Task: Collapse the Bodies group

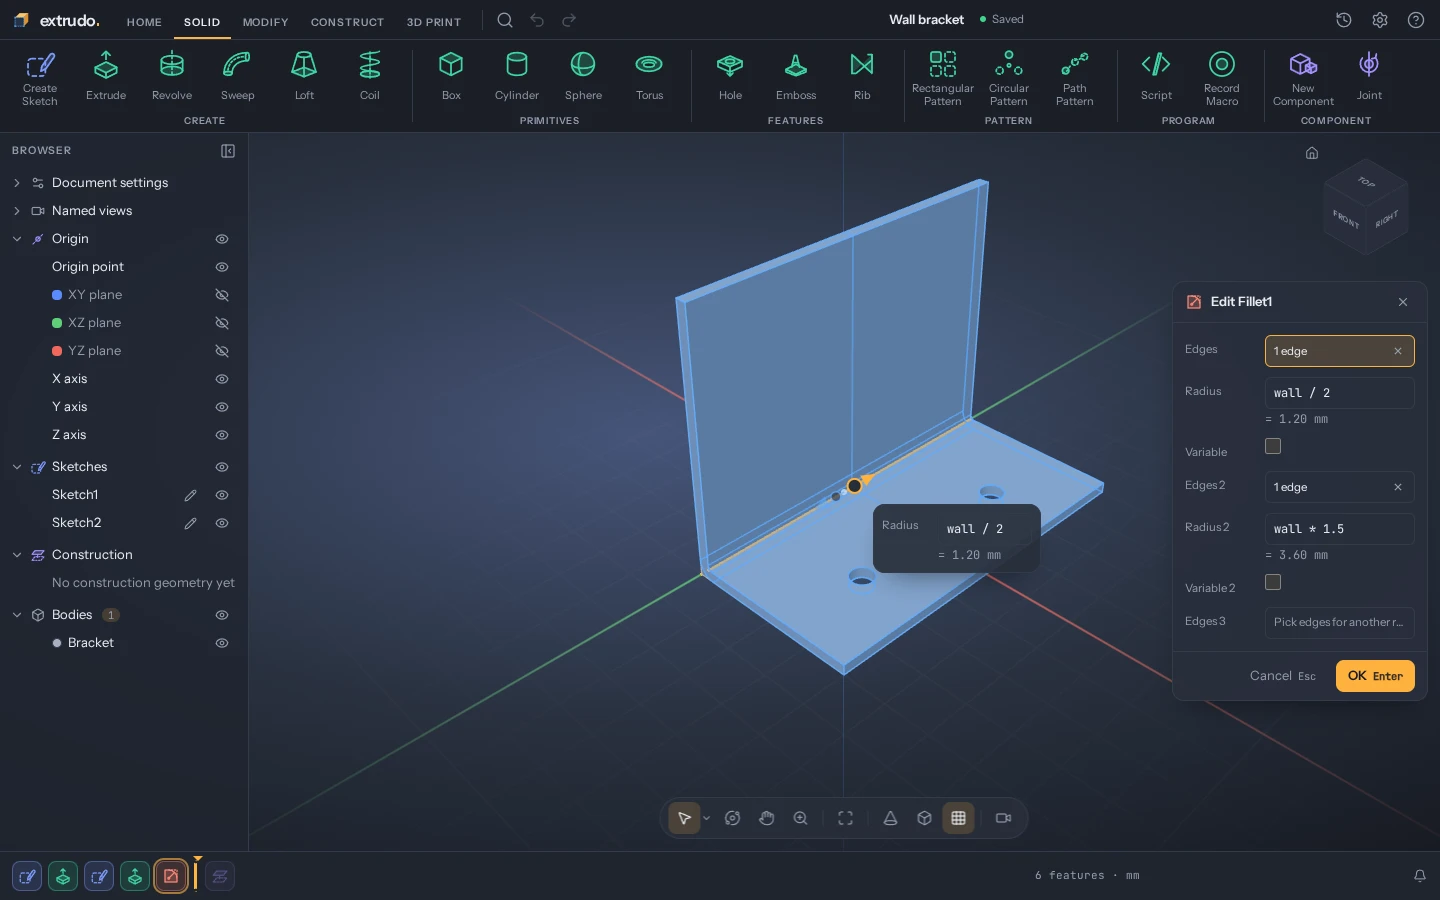Action: tap(17, 615)
